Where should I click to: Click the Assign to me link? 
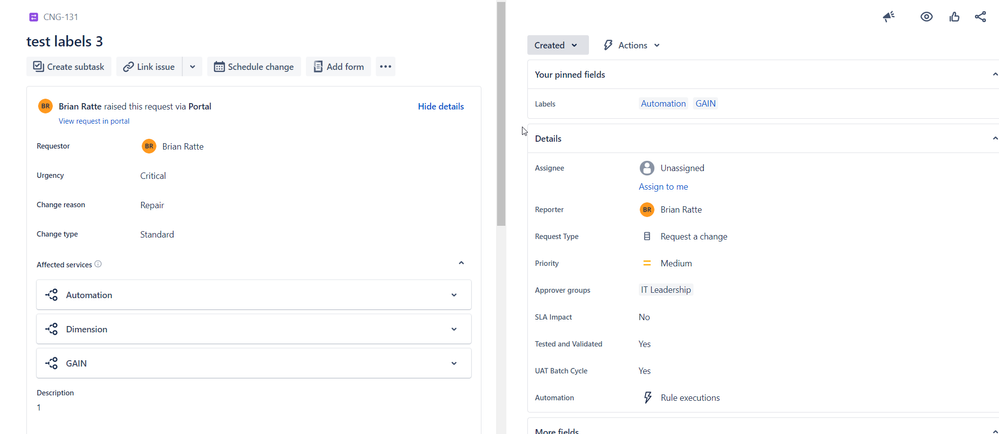click(663, 187)
